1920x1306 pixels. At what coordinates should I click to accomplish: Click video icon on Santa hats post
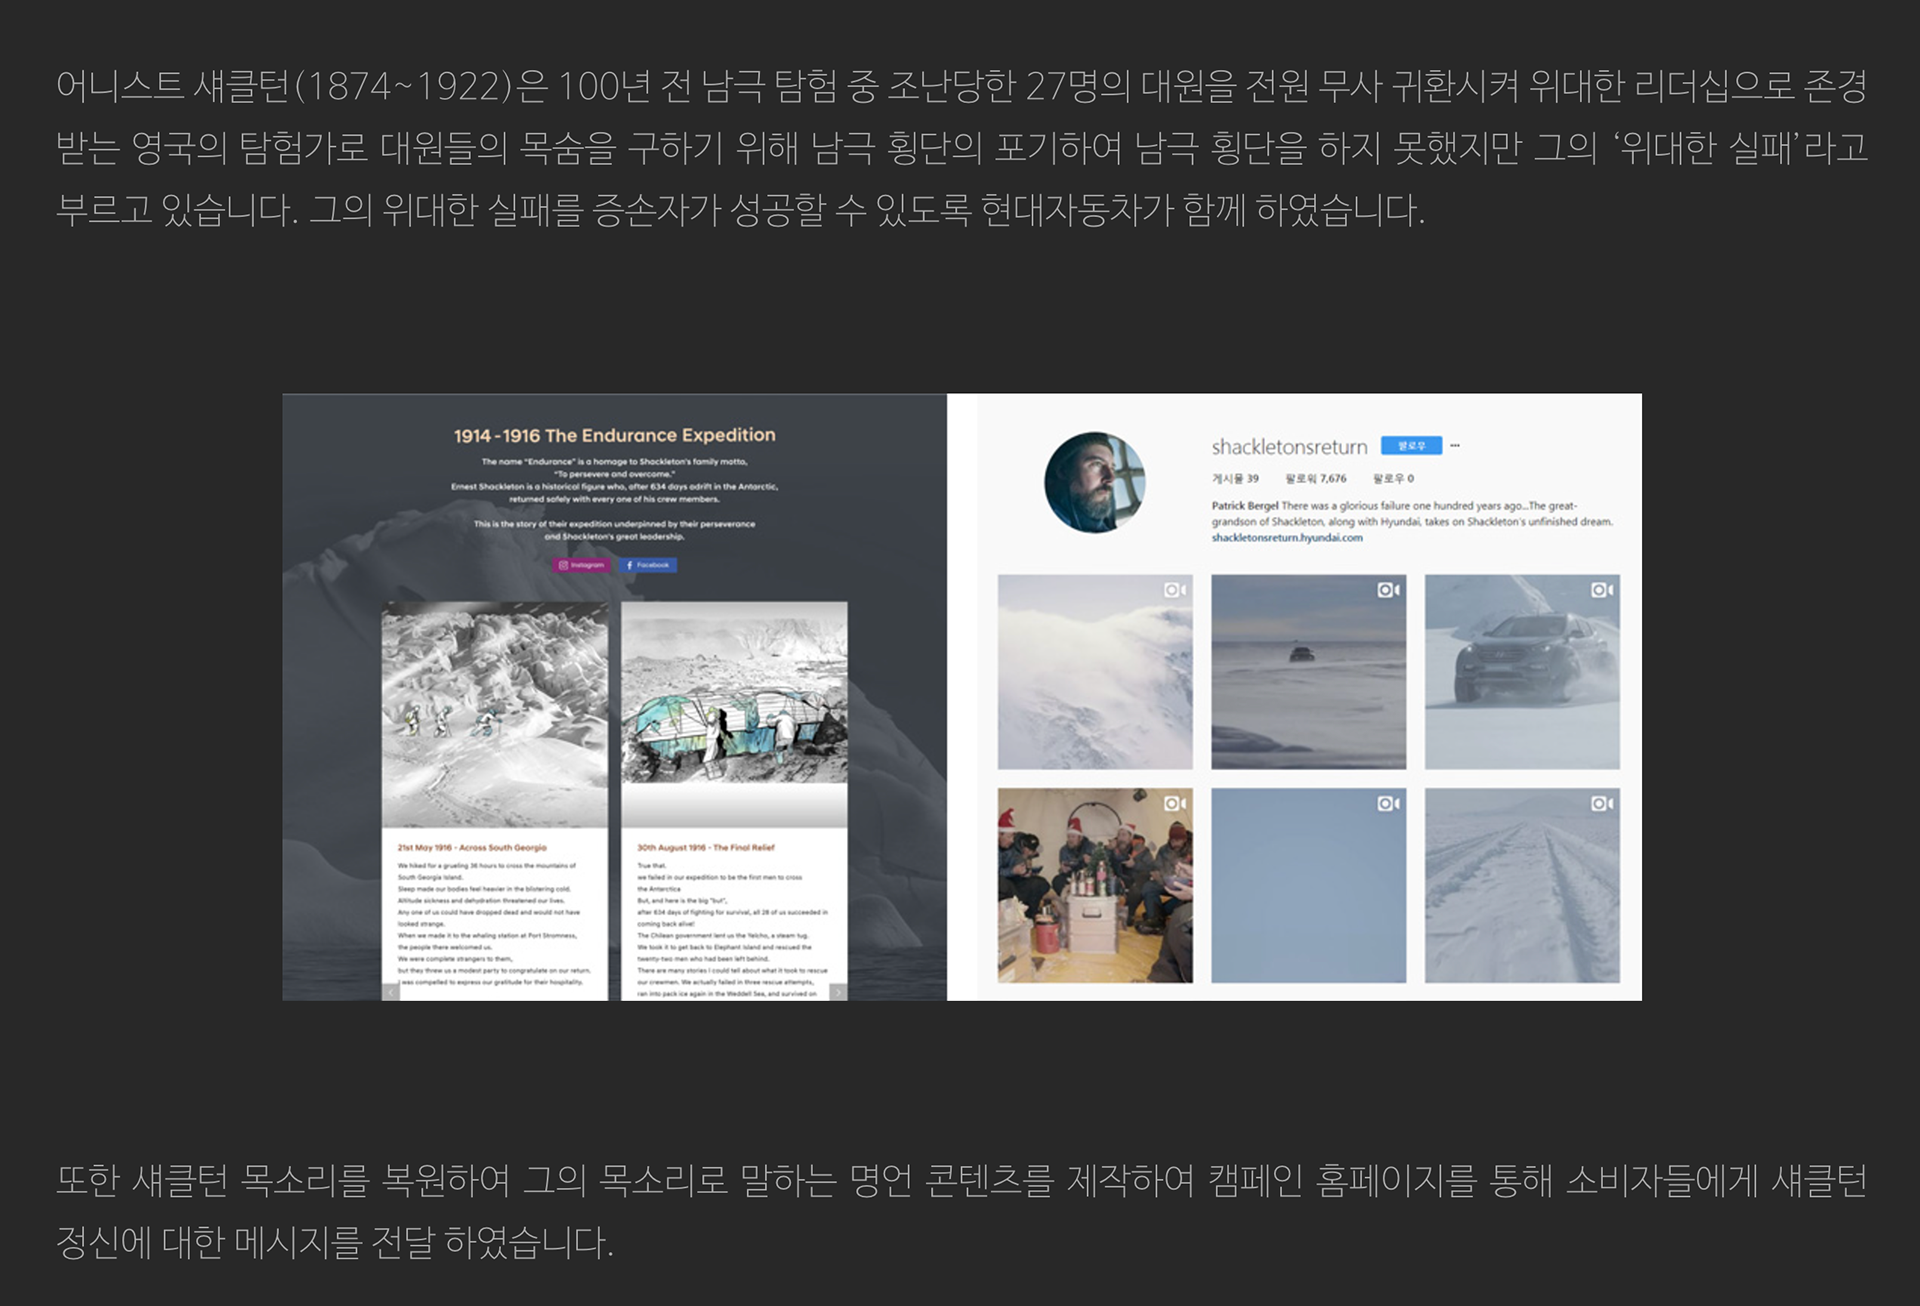point(1175,803)
